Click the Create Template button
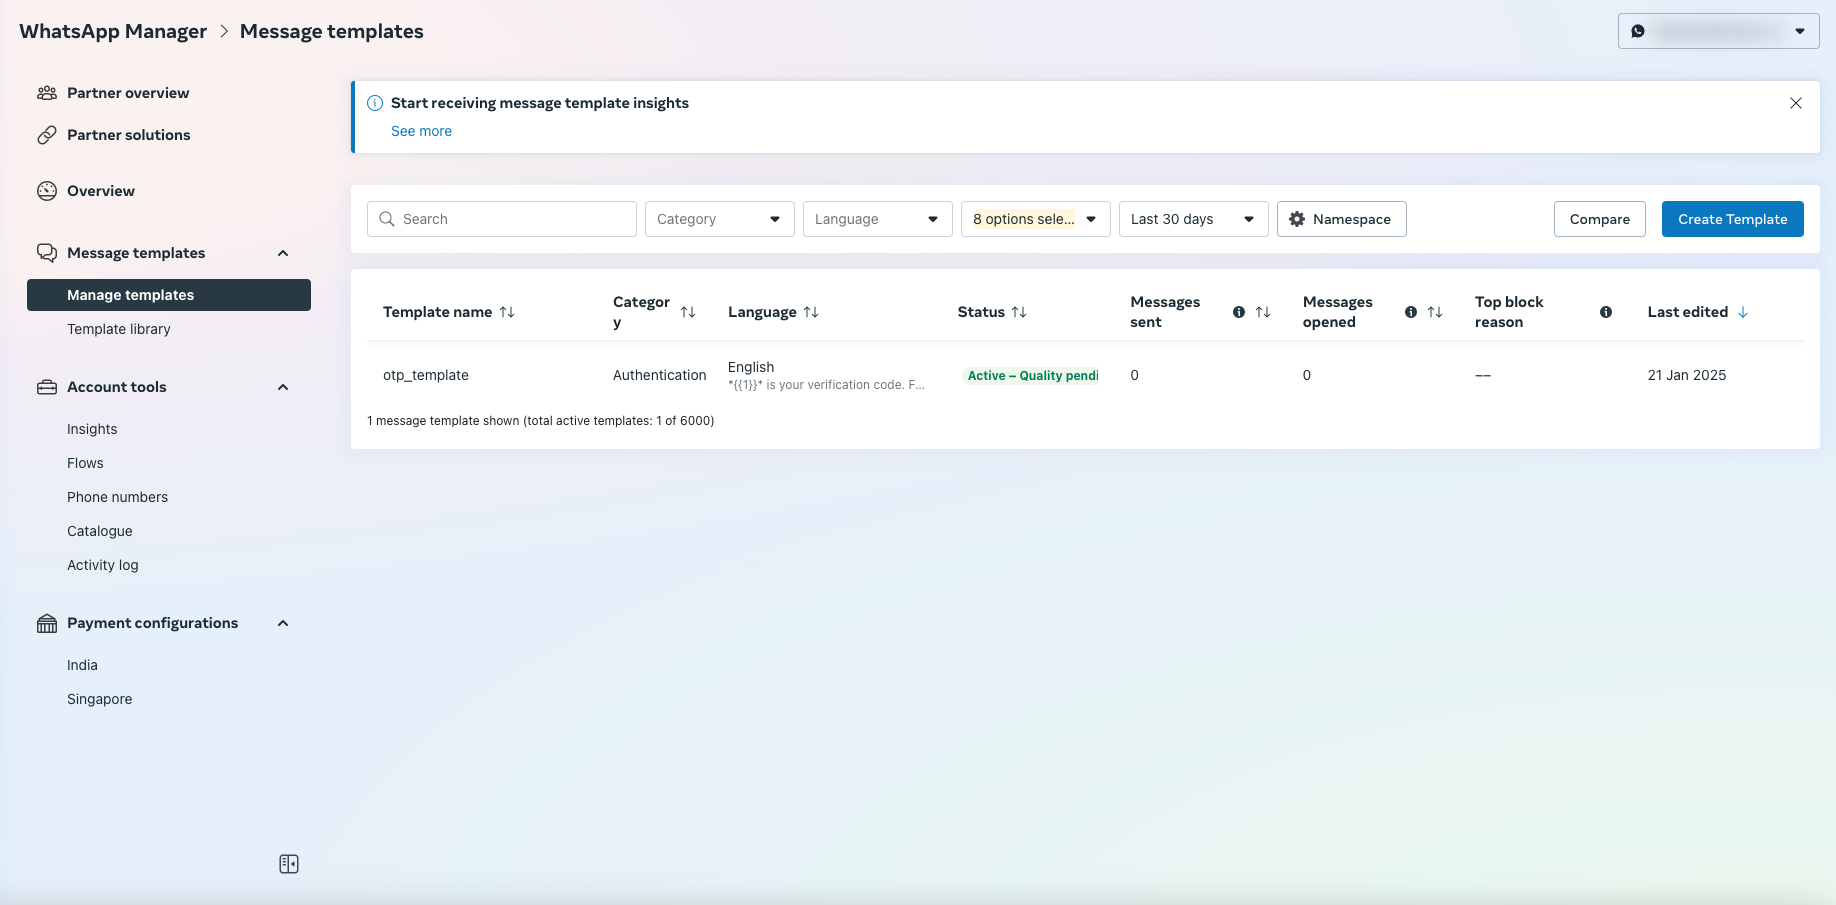 1732,219
